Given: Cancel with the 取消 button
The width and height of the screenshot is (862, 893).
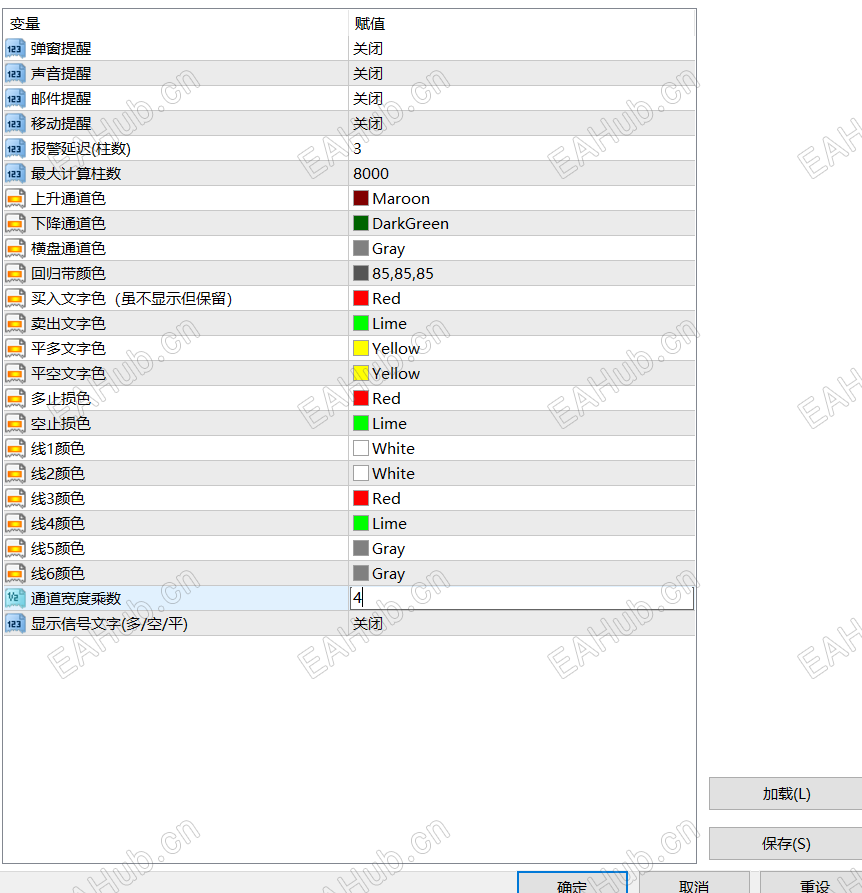Looking at the screenshot, I should pyautogui.click(x=694, y=883).
